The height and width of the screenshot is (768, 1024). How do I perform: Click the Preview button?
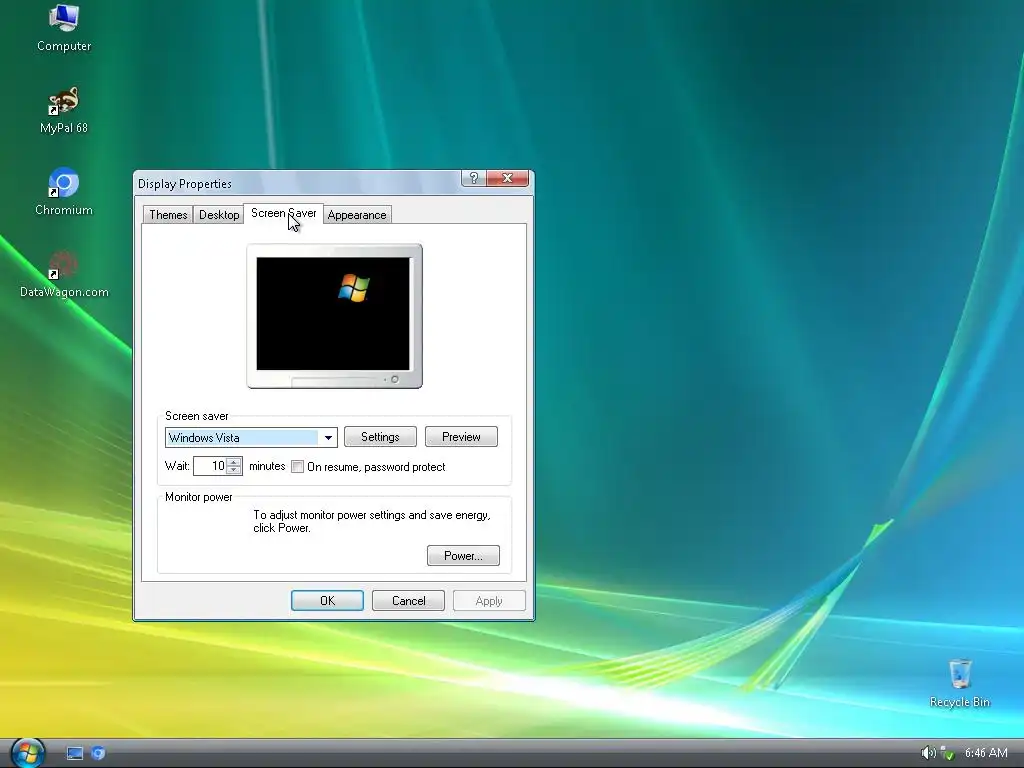pyautogui.click(x=461, y=437)
